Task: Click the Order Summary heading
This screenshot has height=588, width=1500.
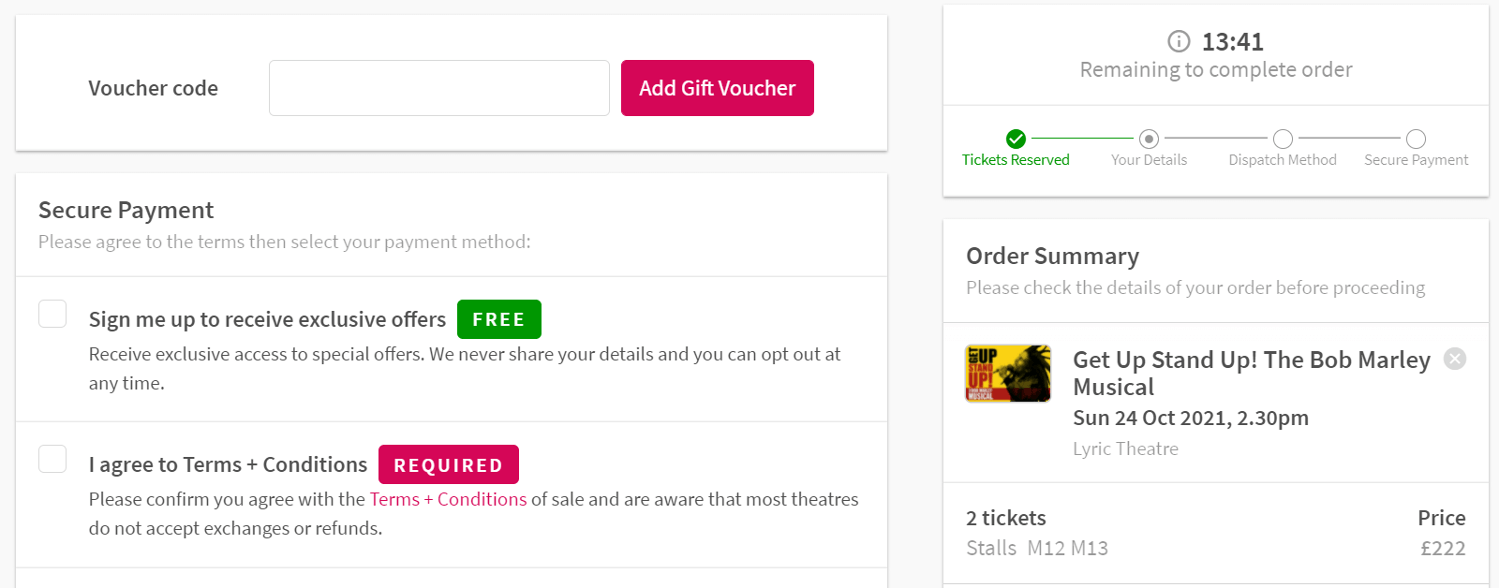Action: point(1052,256)
